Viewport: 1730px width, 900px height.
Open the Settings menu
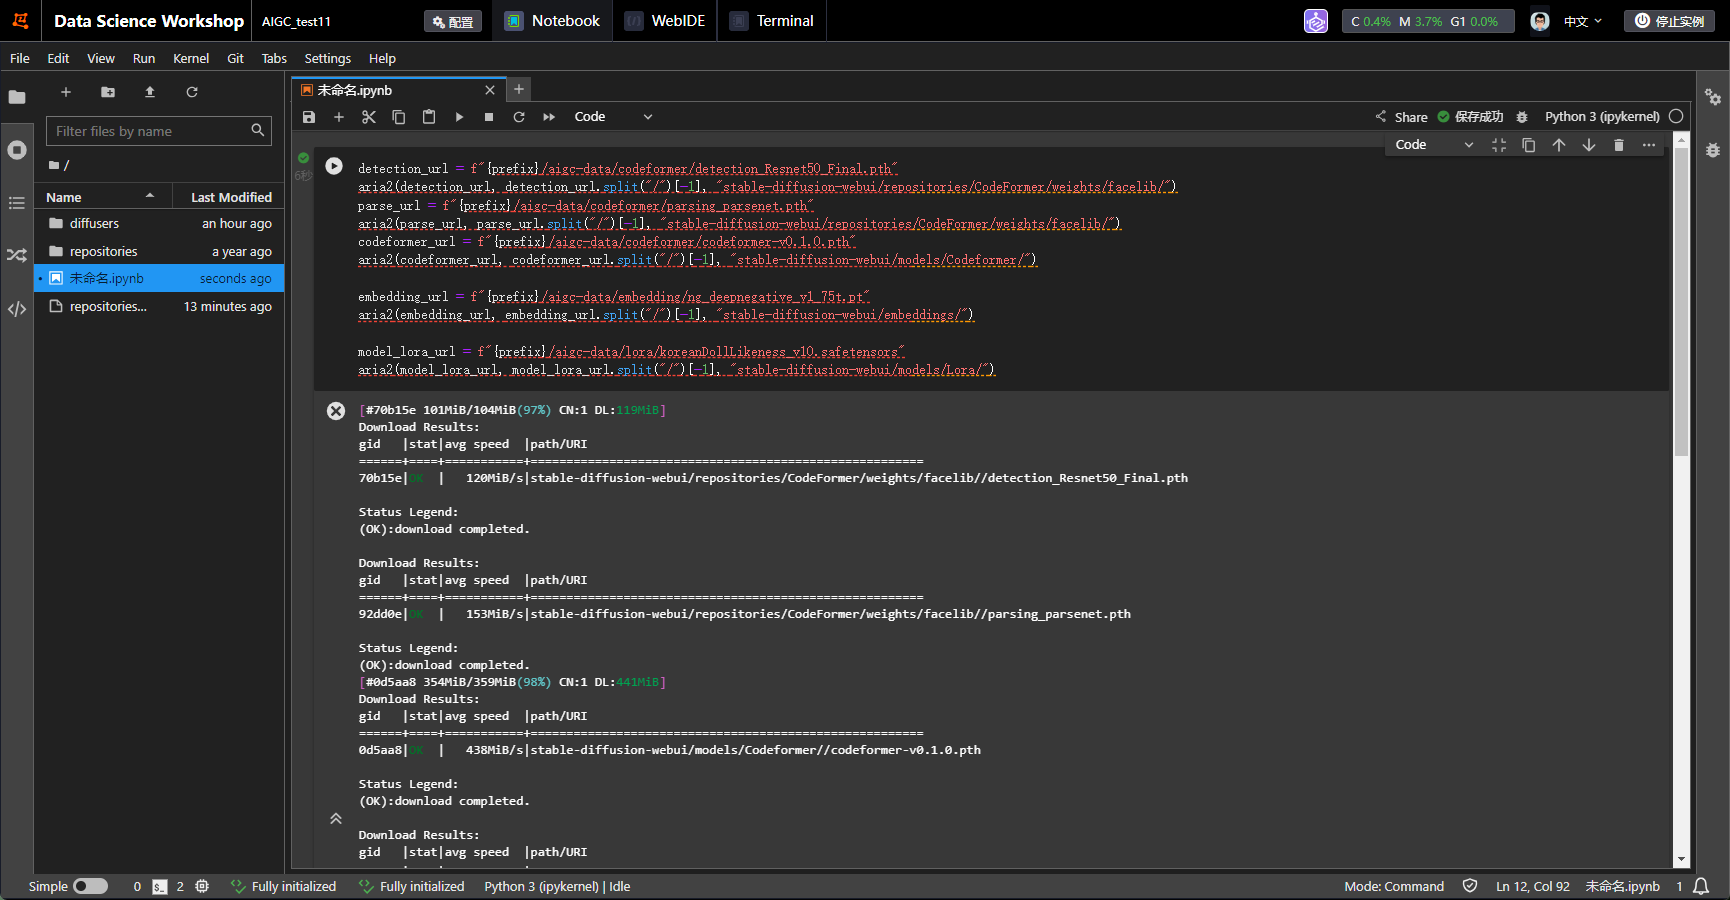pyautogui.click(x=328, y=58)
